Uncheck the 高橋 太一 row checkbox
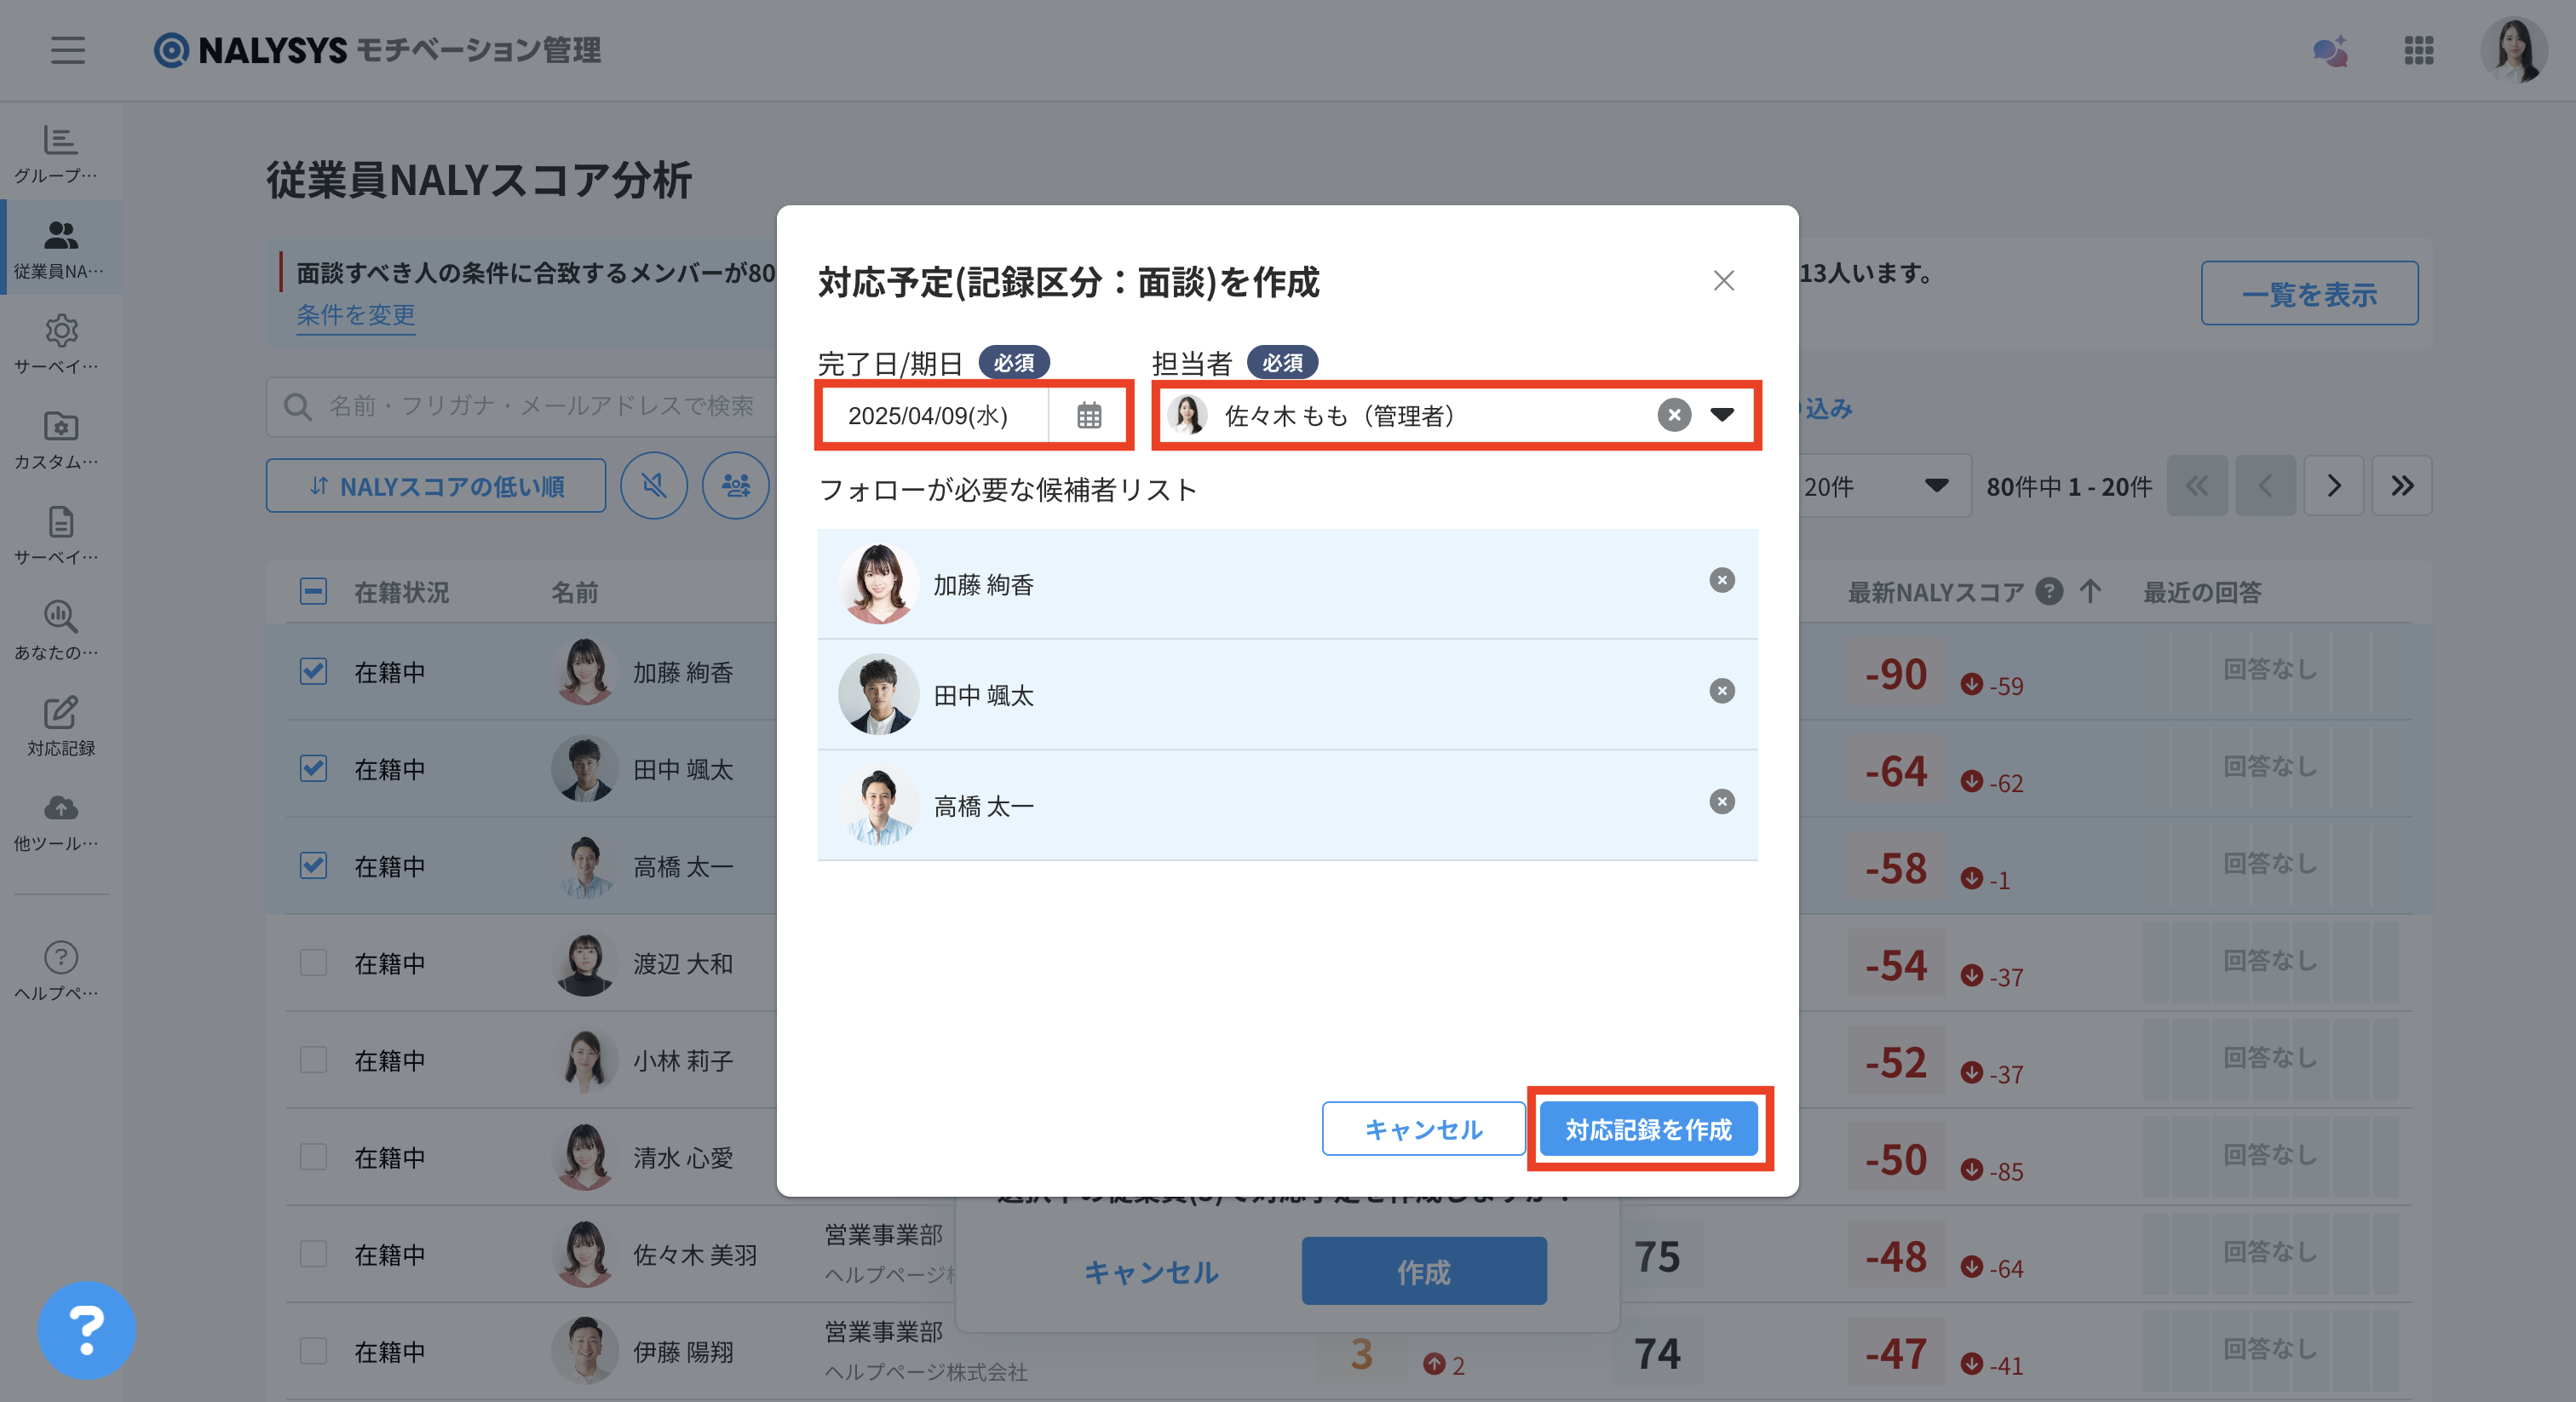Viewport: 2576px width, 1402px height. tap(313, 865)
